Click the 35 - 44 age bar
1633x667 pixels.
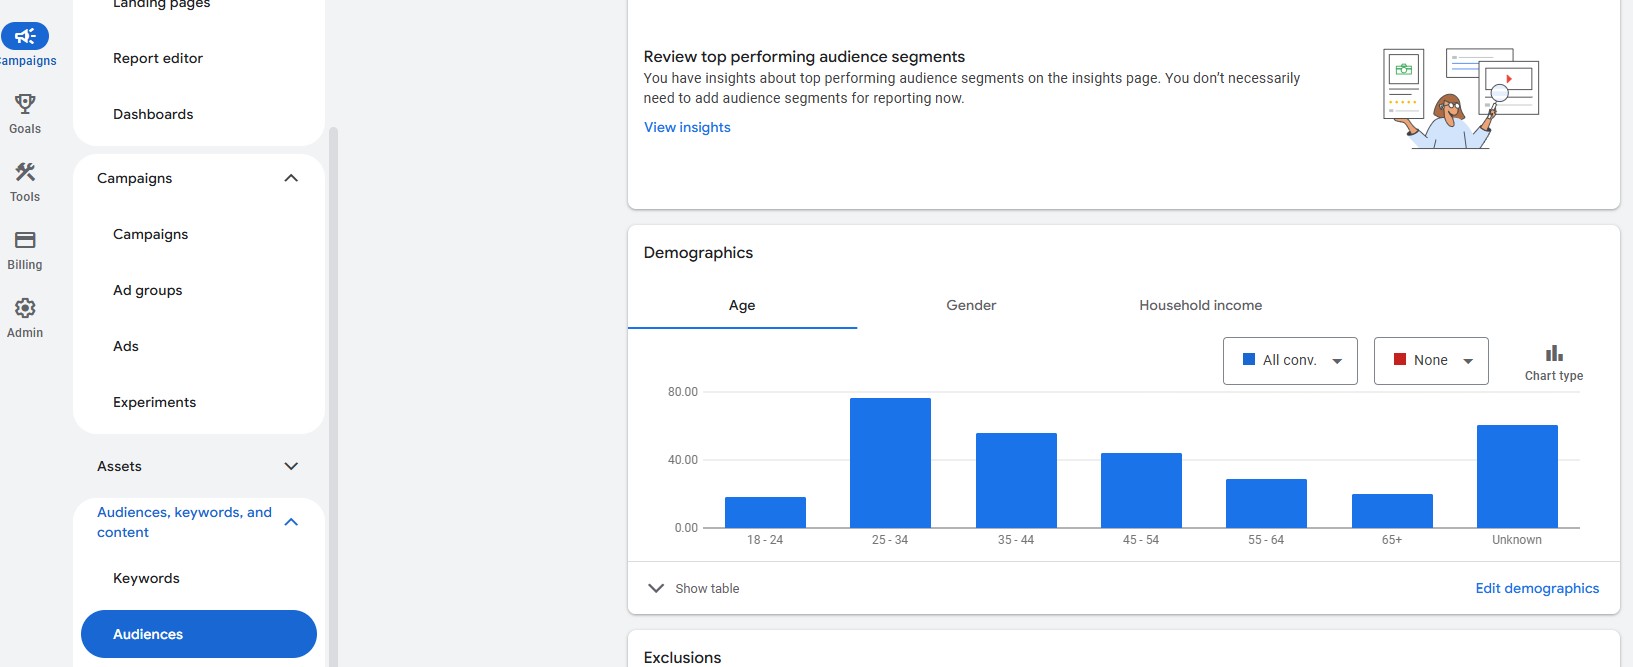[x=1016, y=480]
